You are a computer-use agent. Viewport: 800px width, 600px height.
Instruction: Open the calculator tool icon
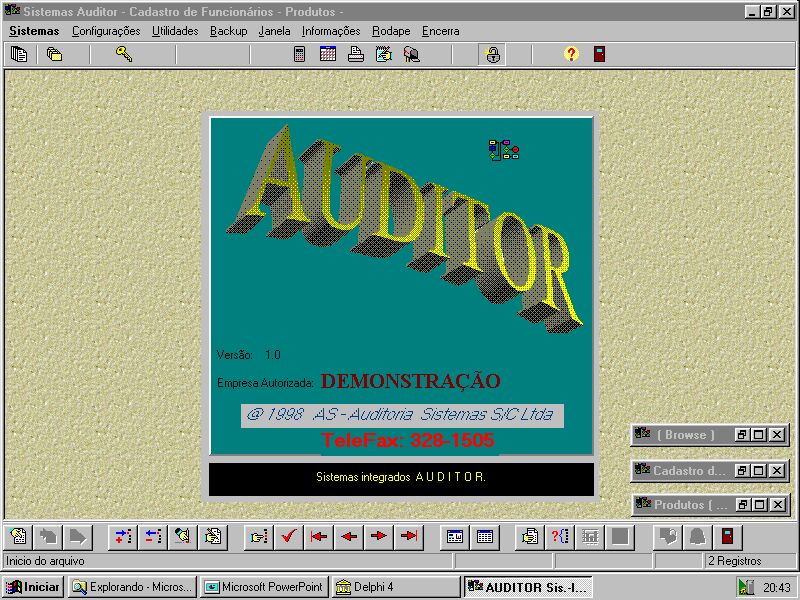299,54
